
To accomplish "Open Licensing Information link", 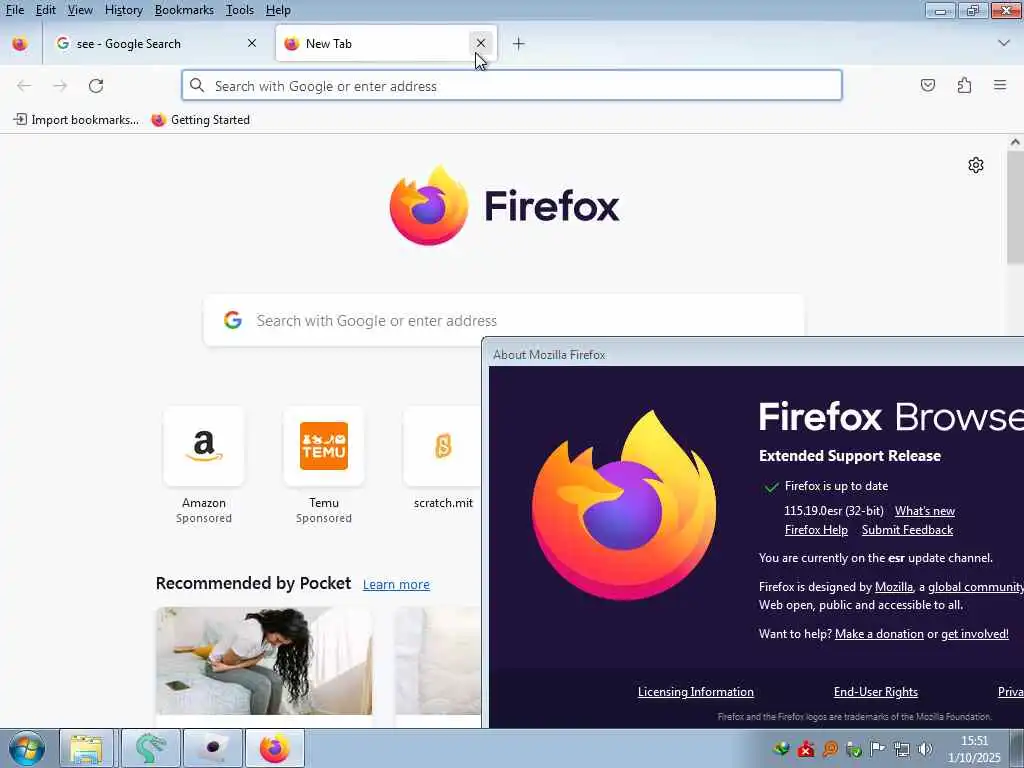I will pos(696,692).
